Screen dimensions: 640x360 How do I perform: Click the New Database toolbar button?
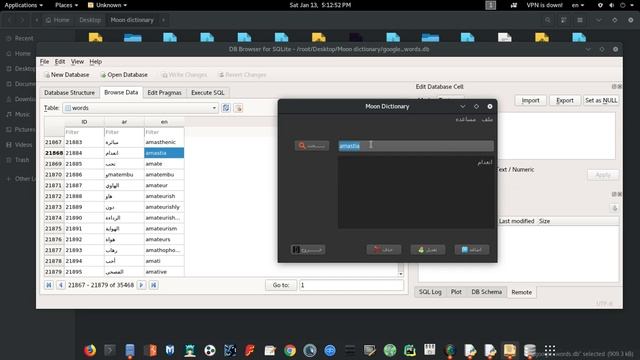pos(67,75)
